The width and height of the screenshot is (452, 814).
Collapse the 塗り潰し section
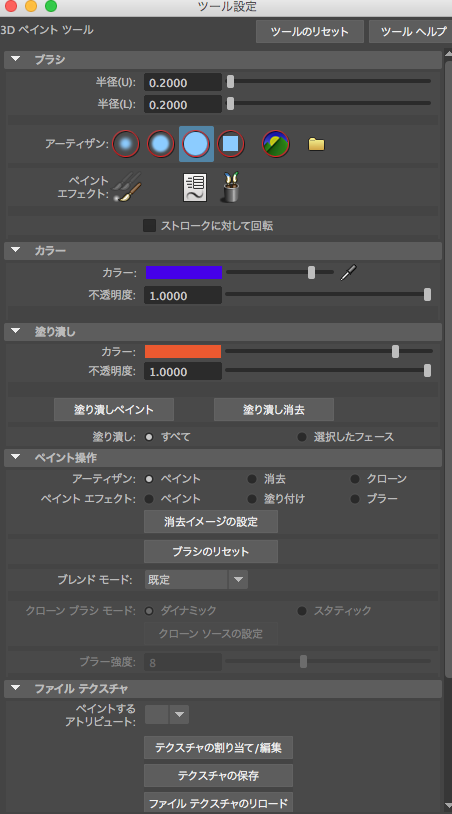(x=16, y=331)
